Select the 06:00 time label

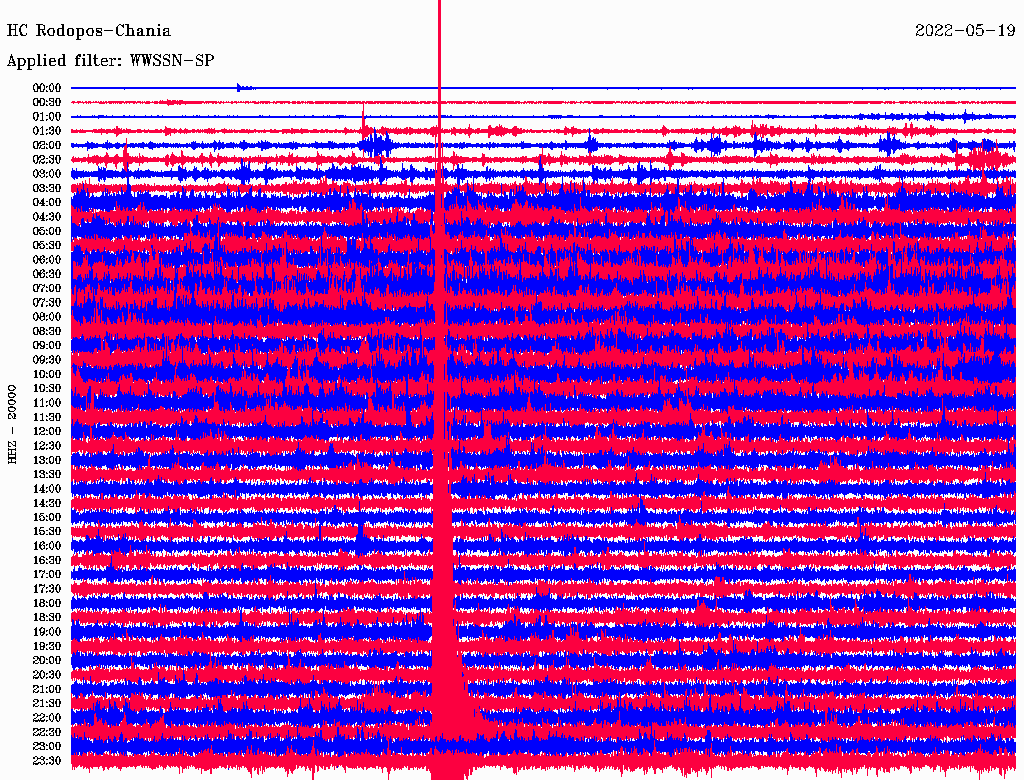coord(47,259)
